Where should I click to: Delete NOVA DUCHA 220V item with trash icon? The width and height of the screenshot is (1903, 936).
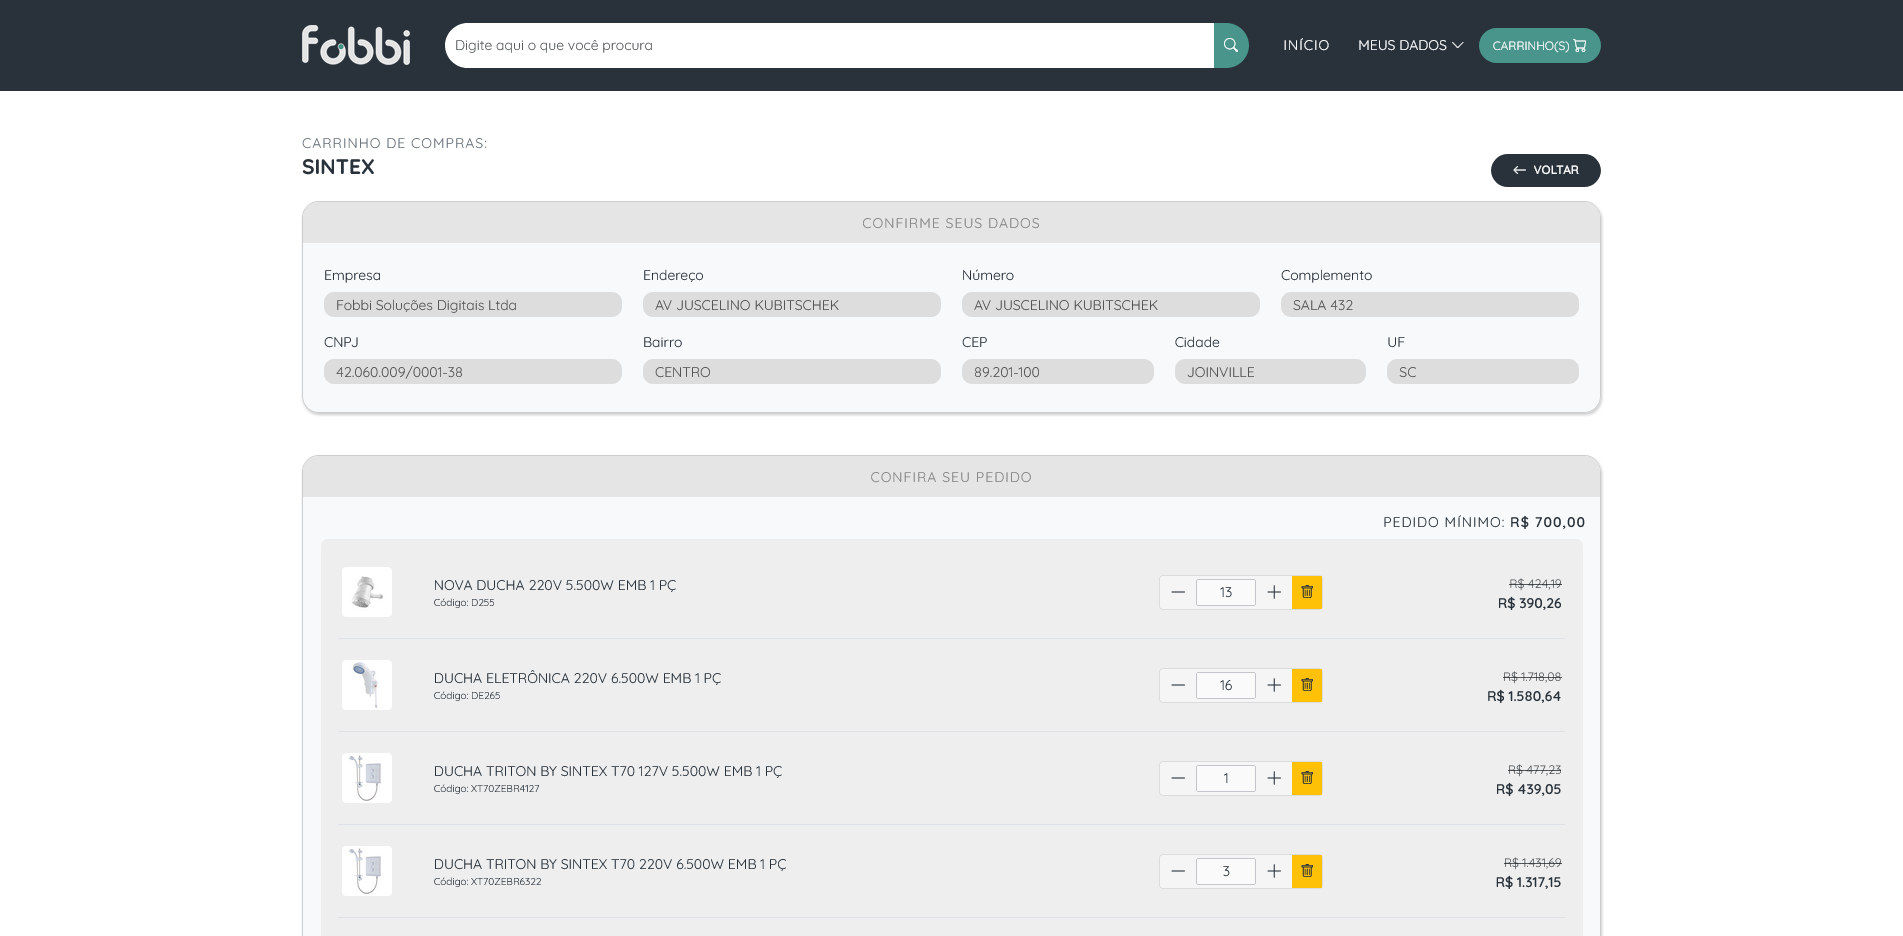point(1306,592)
